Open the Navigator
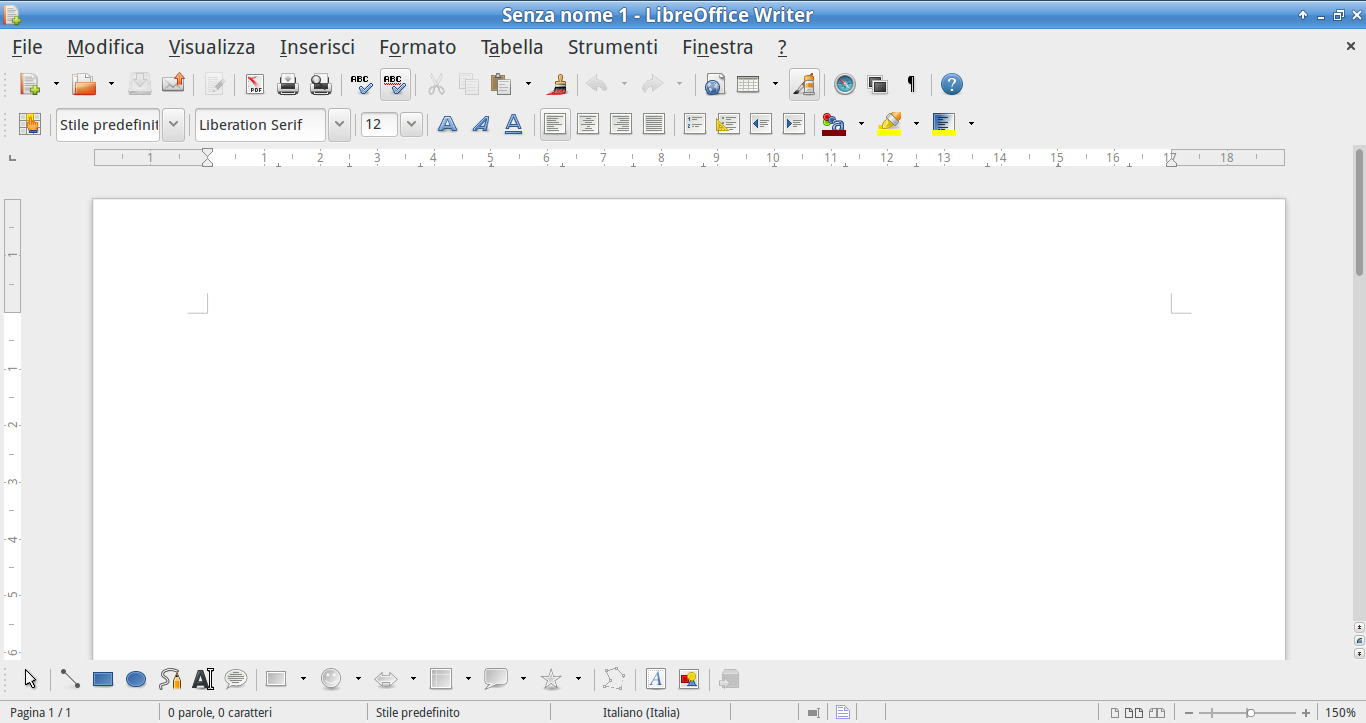 tap(845, 85)
